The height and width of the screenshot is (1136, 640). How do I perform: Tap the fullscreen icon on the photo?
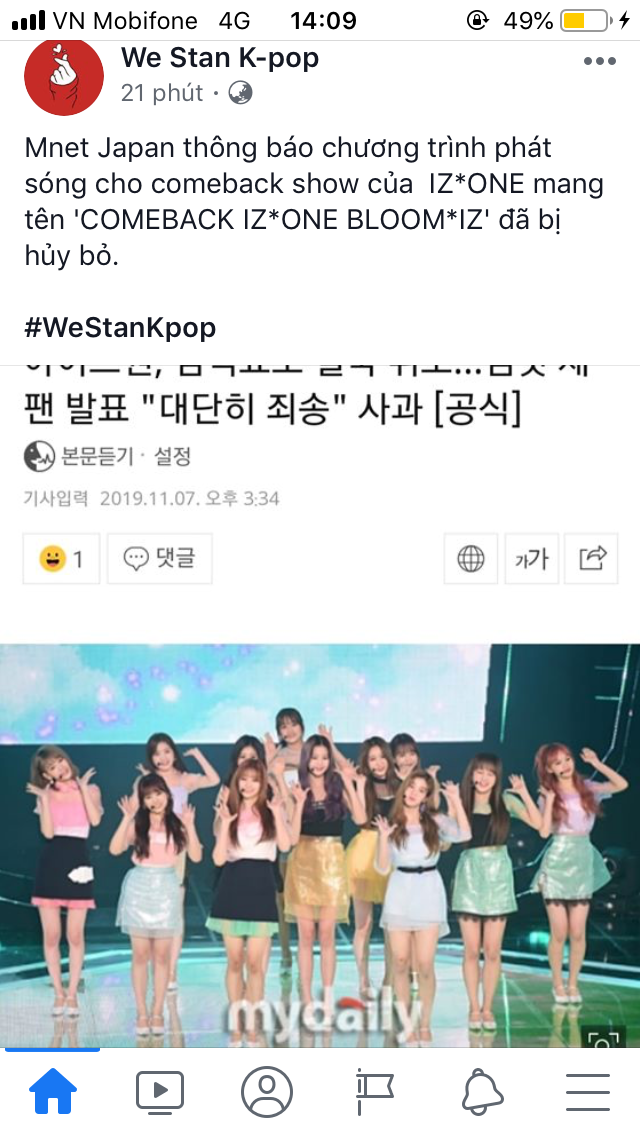point(603,1037)
